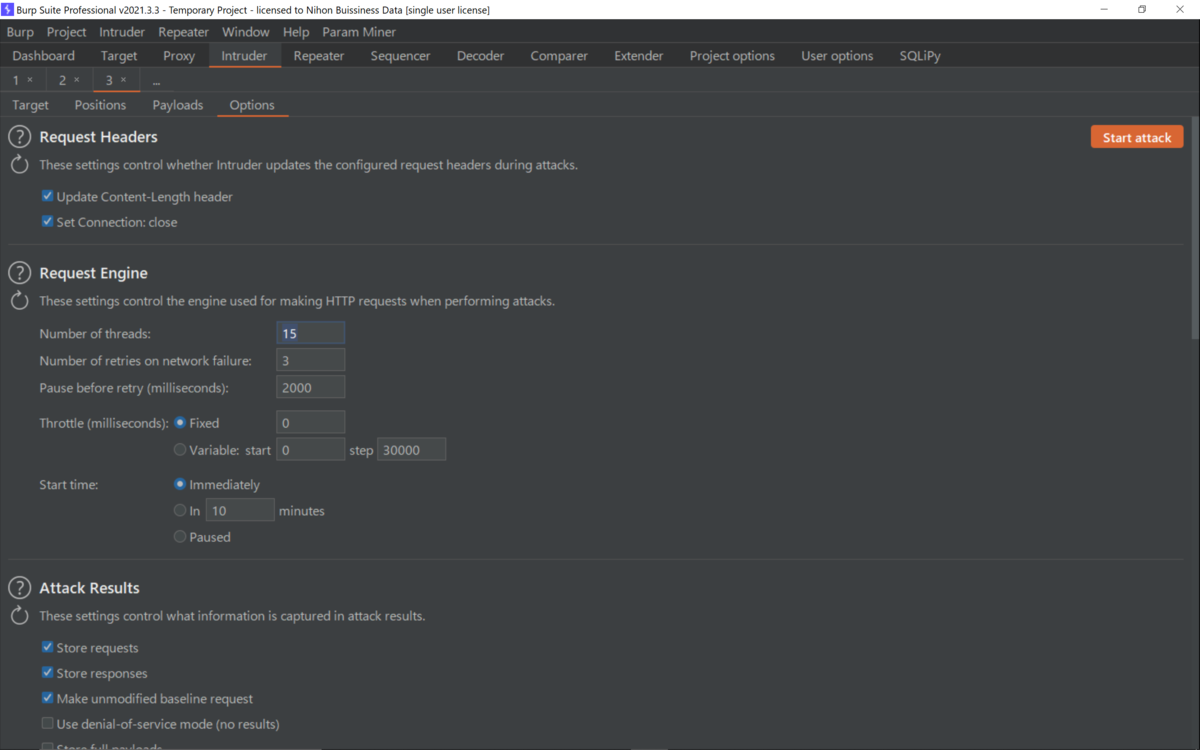Open the Project menu
The width and height of the screenshot is (1200, 750).
(x=67, y=32)
